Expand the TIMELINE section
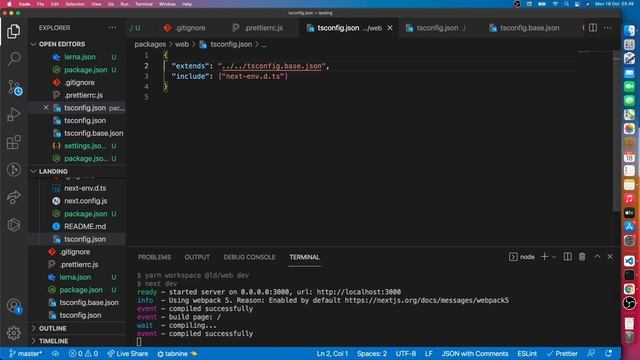Viewport: 640px width, 360px height. click(53, 341)
